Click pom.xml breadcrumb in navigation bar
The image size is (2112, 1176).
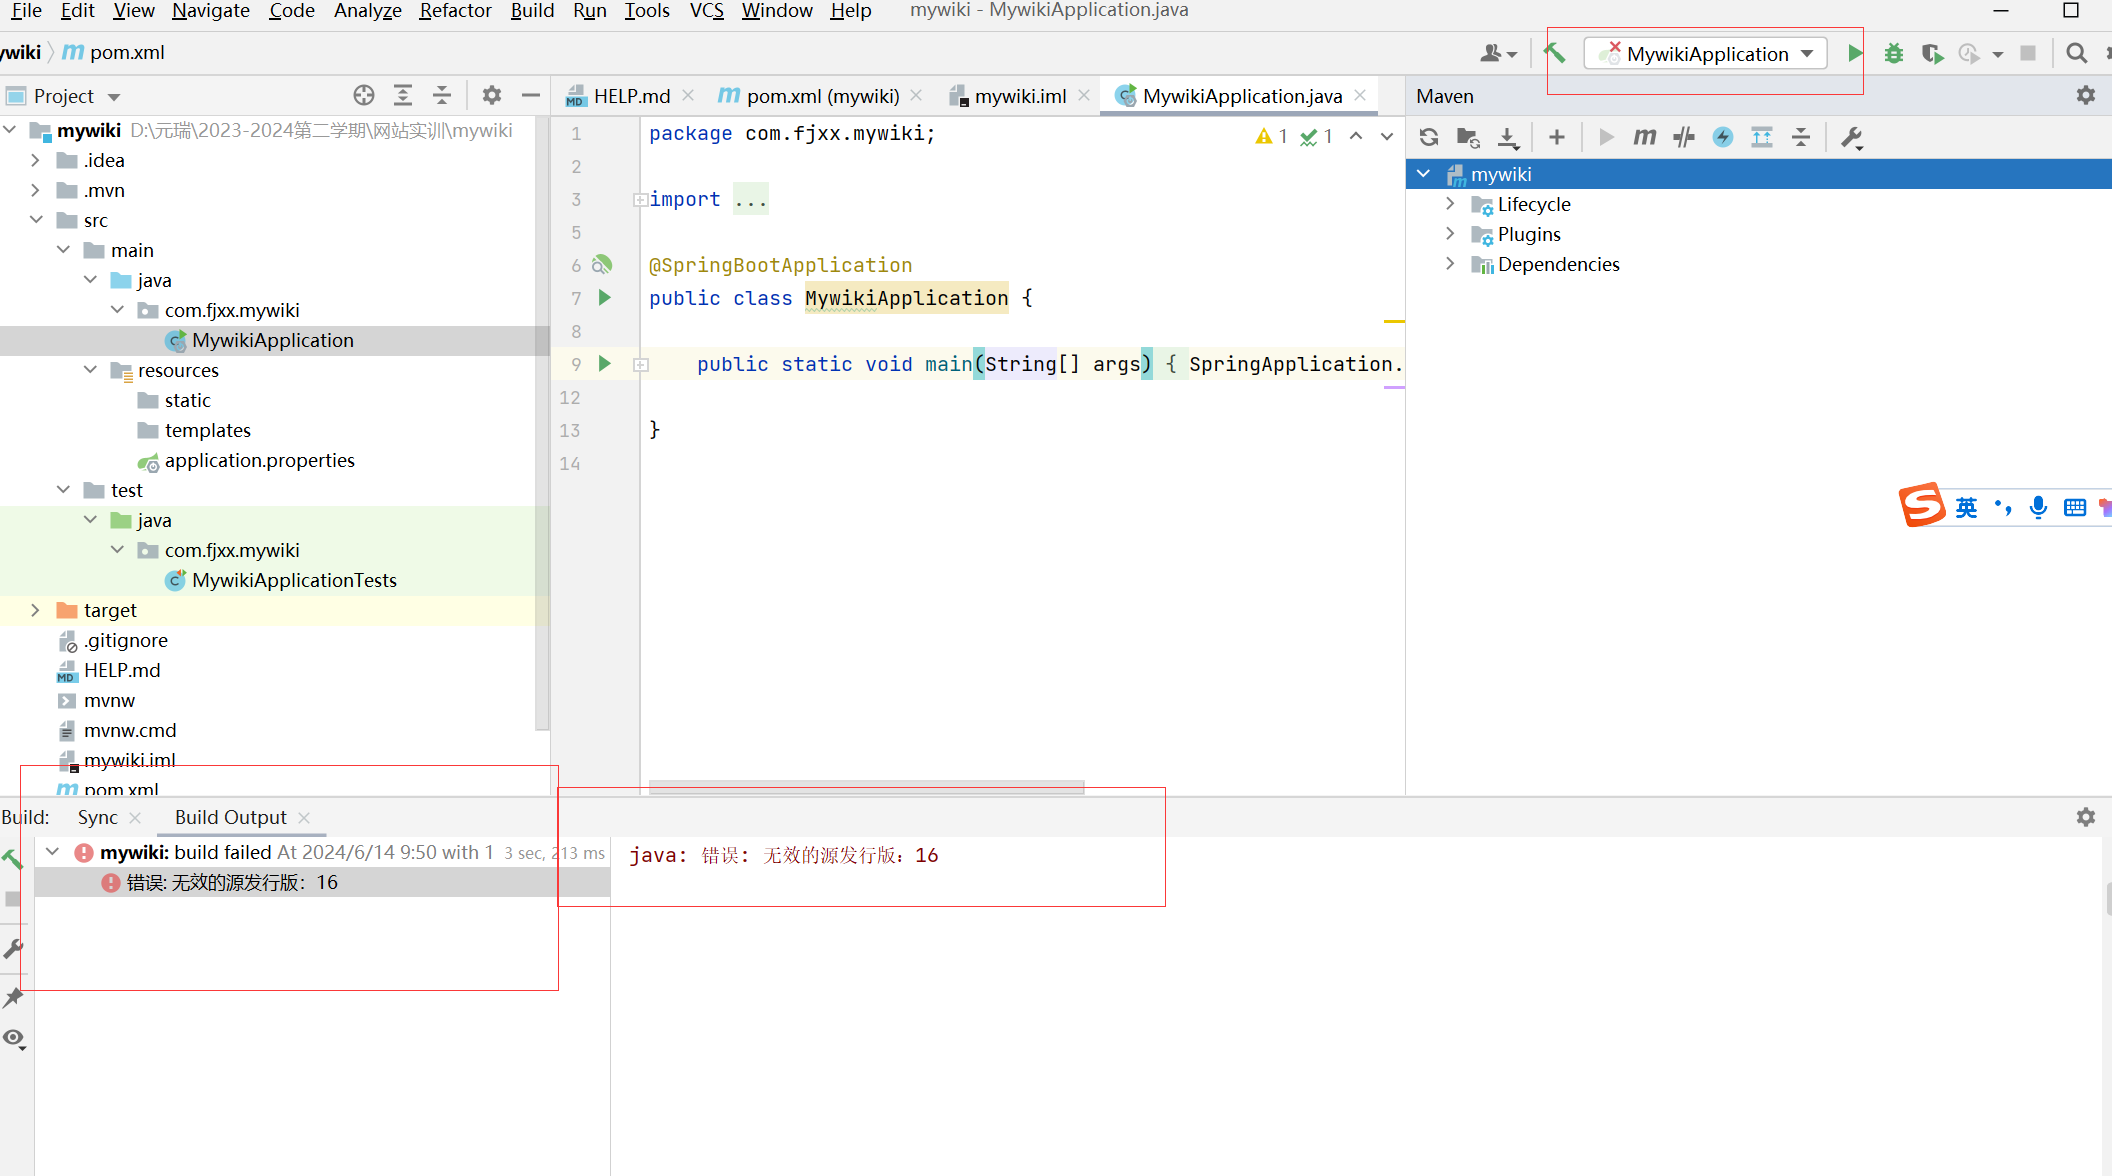coord(126,52)
